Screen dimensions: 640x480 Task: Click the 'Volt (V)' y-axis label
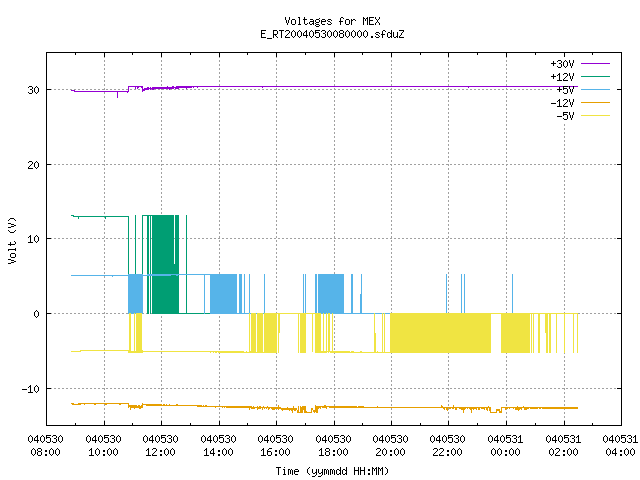point(12,241)
